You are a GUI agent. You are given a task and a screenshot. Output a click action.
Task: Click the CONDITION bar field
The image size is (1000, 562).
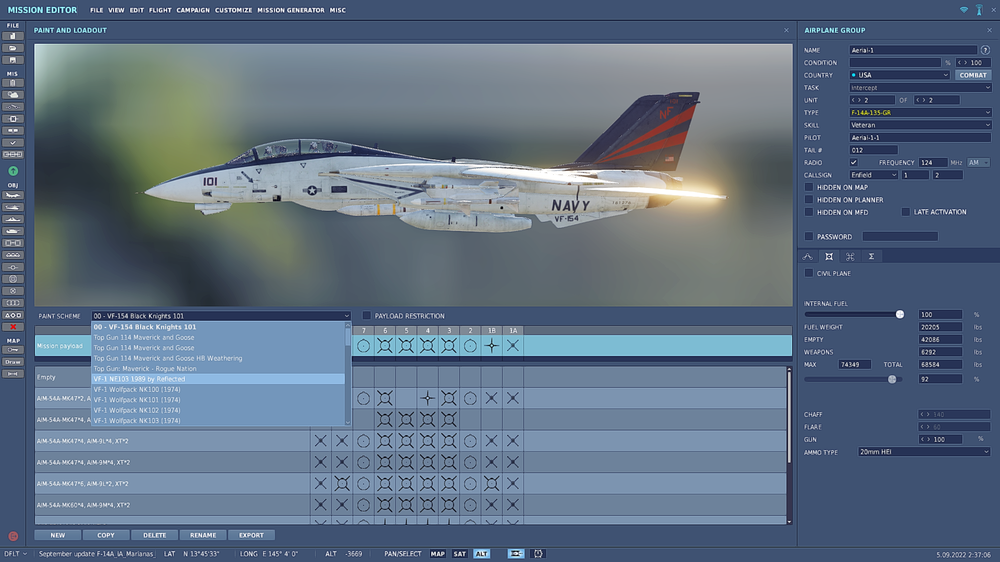point(895,63)
